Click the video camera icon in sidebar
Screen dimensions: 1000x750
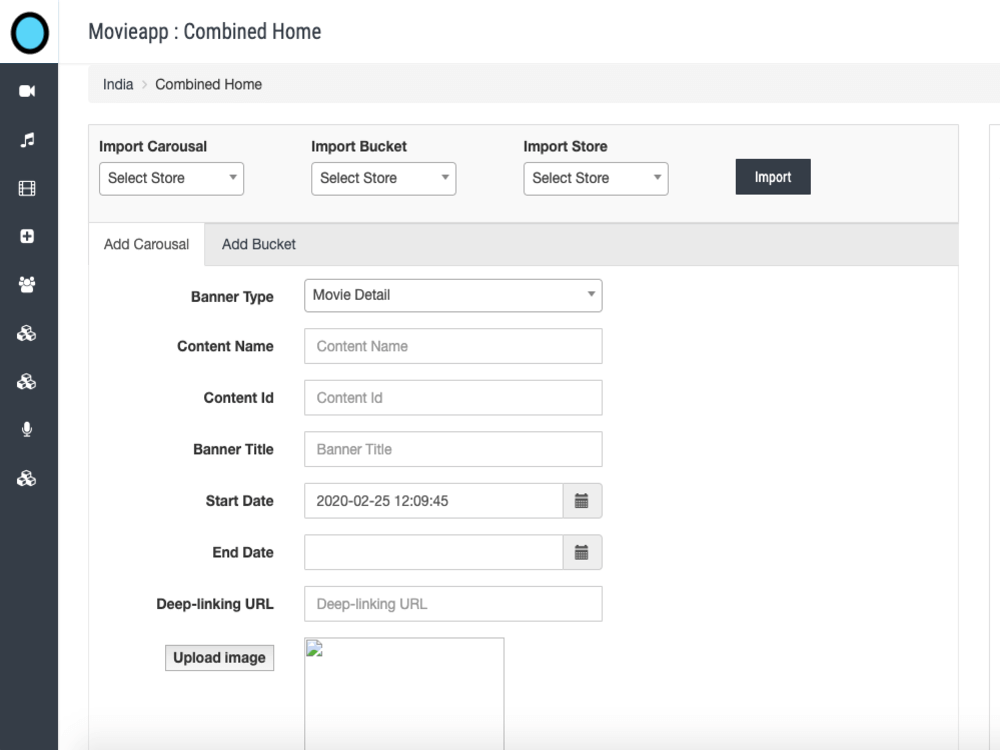(x=27, y=91)
